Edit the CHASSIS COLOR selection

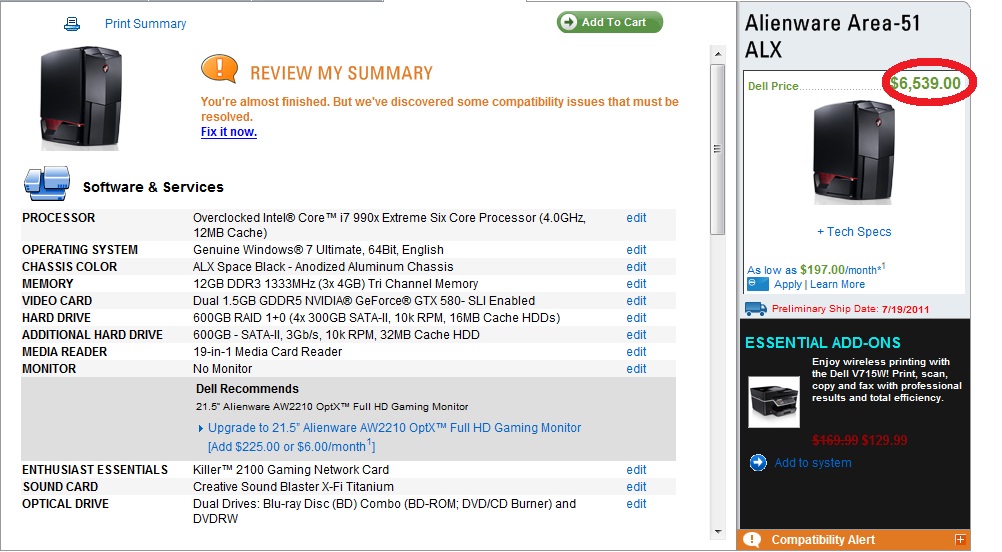coord(636,266)
